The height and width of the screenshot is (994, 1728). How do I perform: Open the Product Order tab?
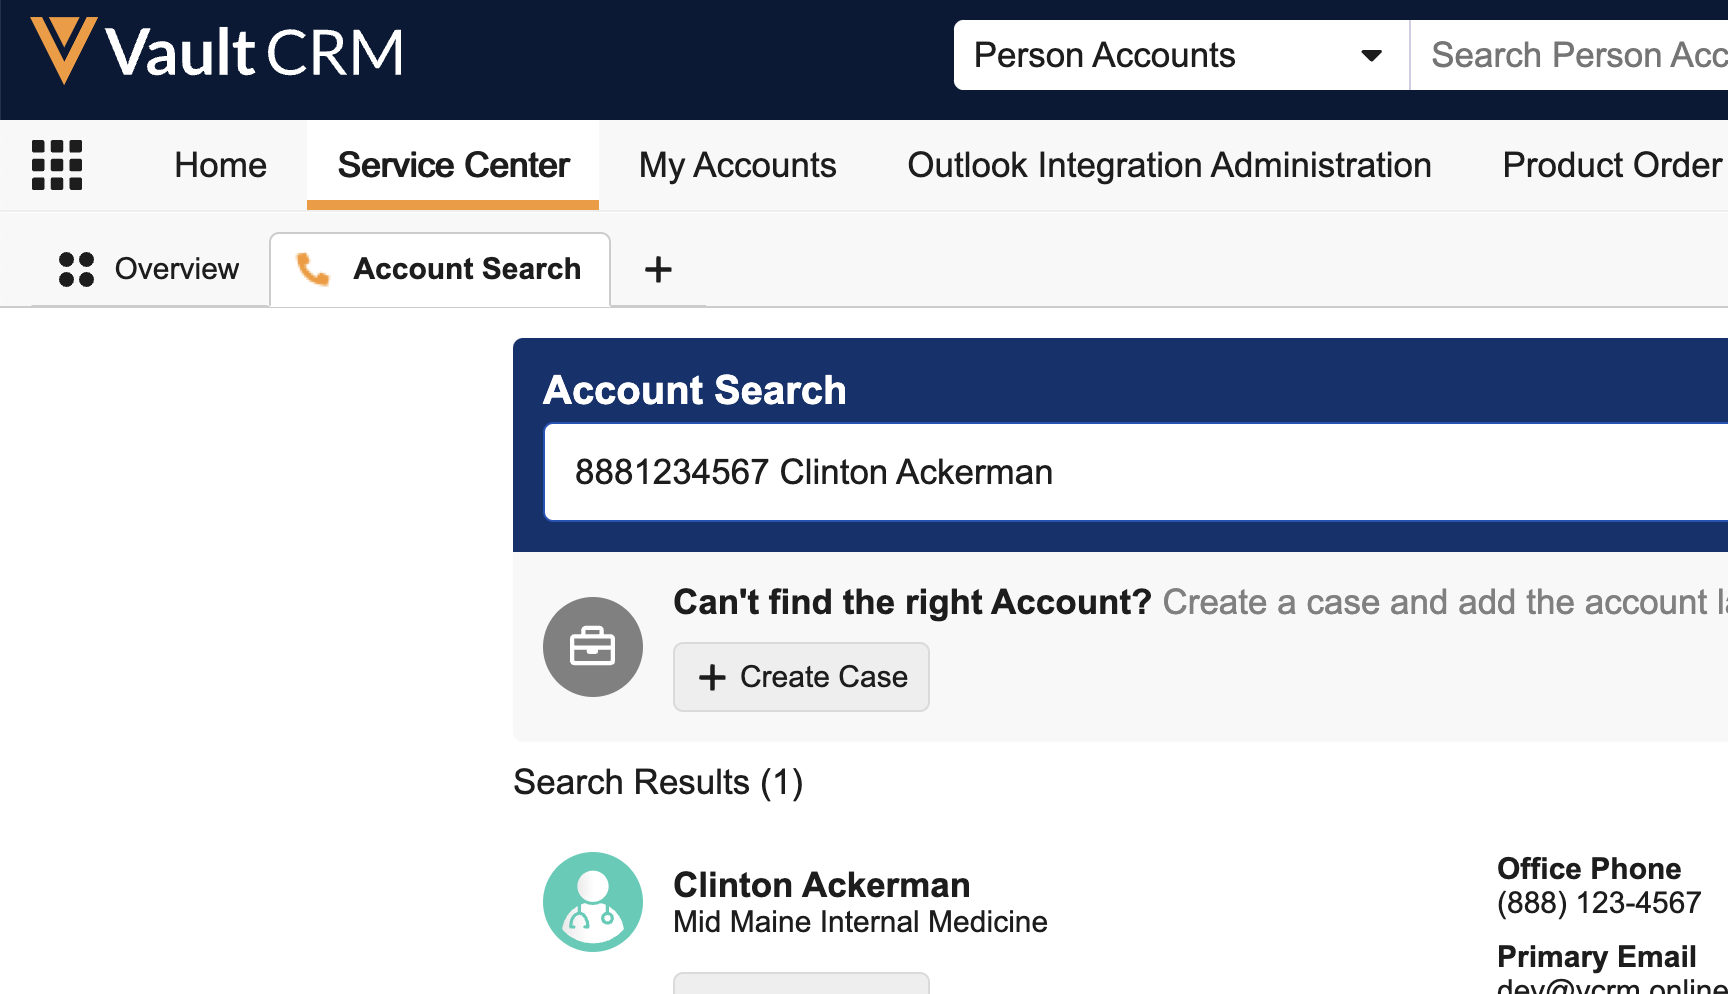(x=1611, y=165)
